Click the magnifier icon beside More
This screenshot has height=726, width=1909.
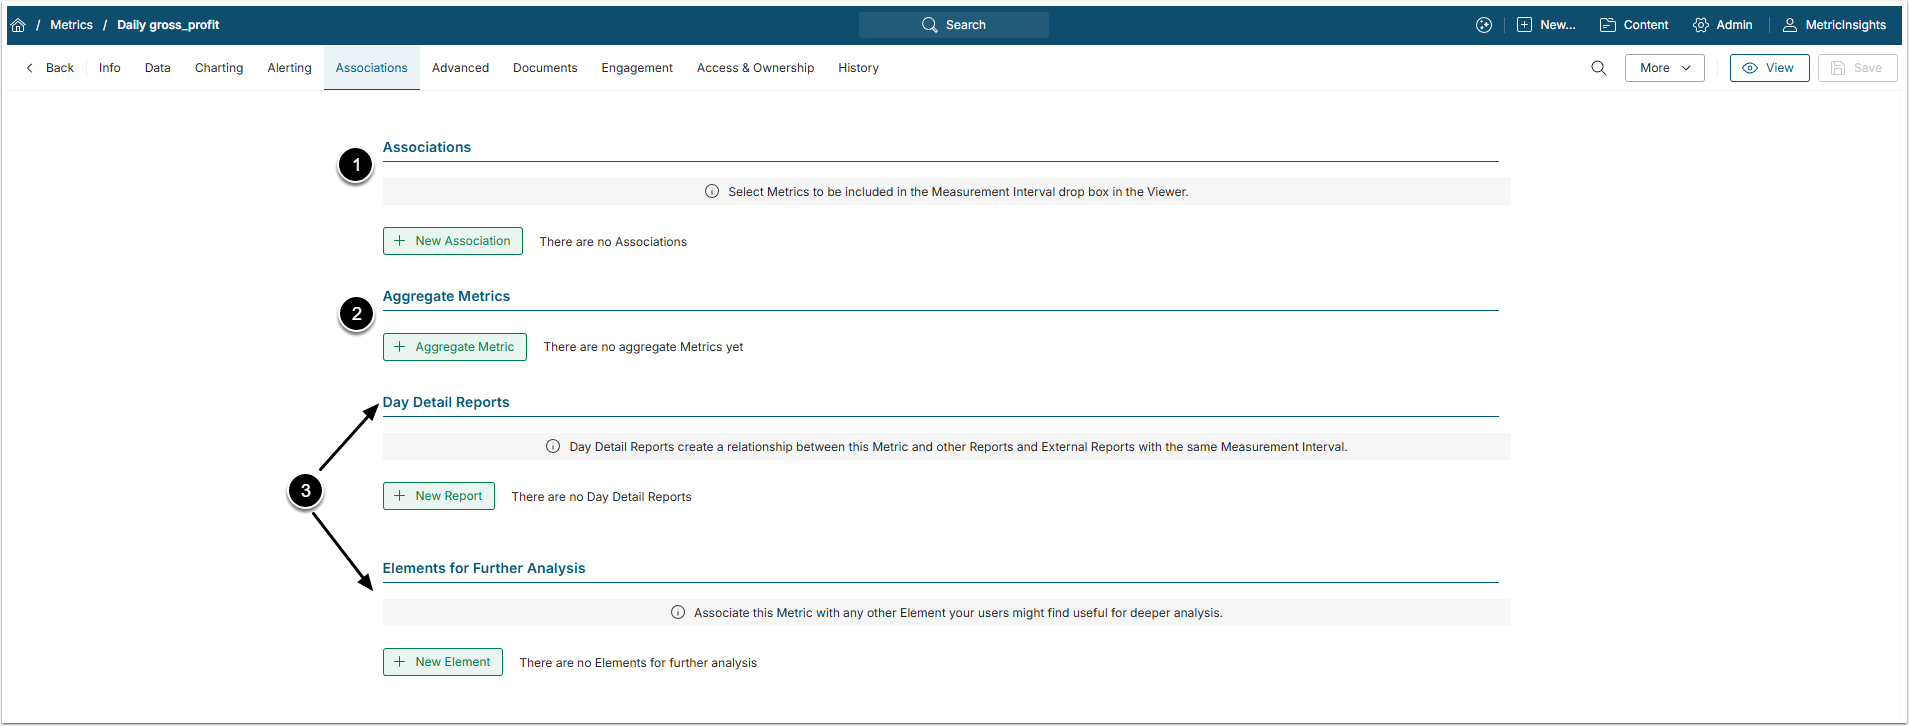1599,68
